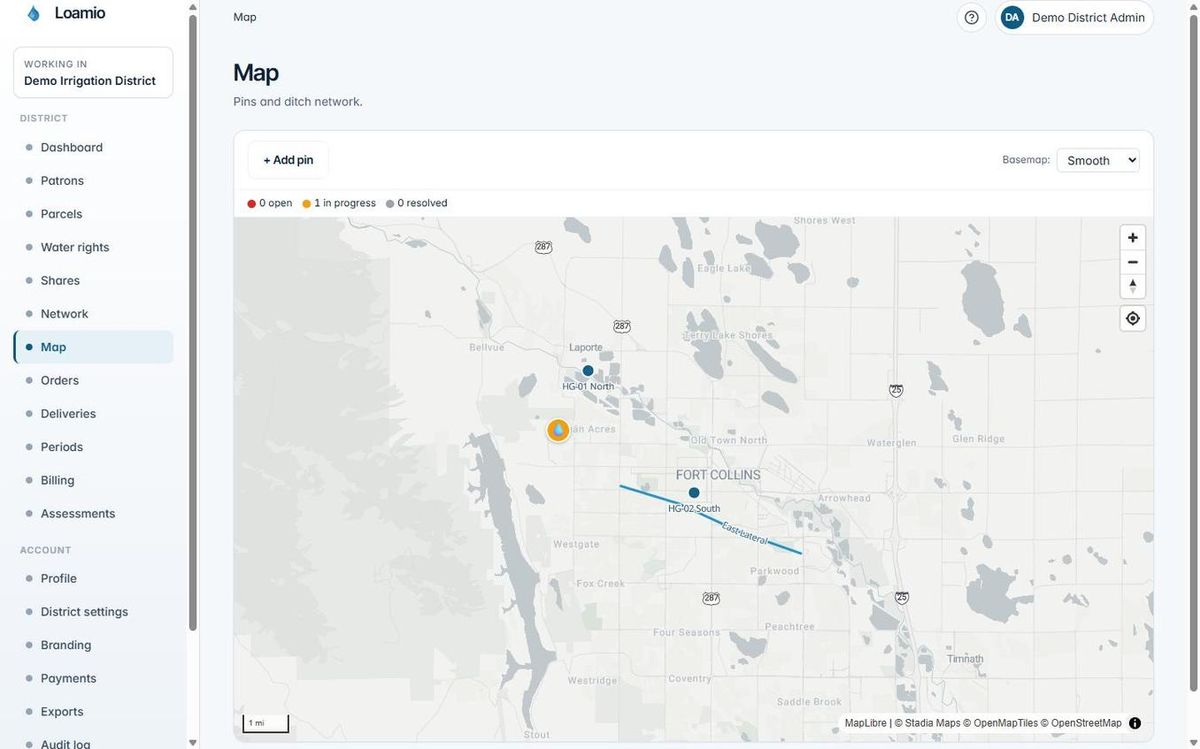Viewport: 1200px width, 749px height.
Task: Open Demo District Admin account menu
Action: (x=1075, y=17)
